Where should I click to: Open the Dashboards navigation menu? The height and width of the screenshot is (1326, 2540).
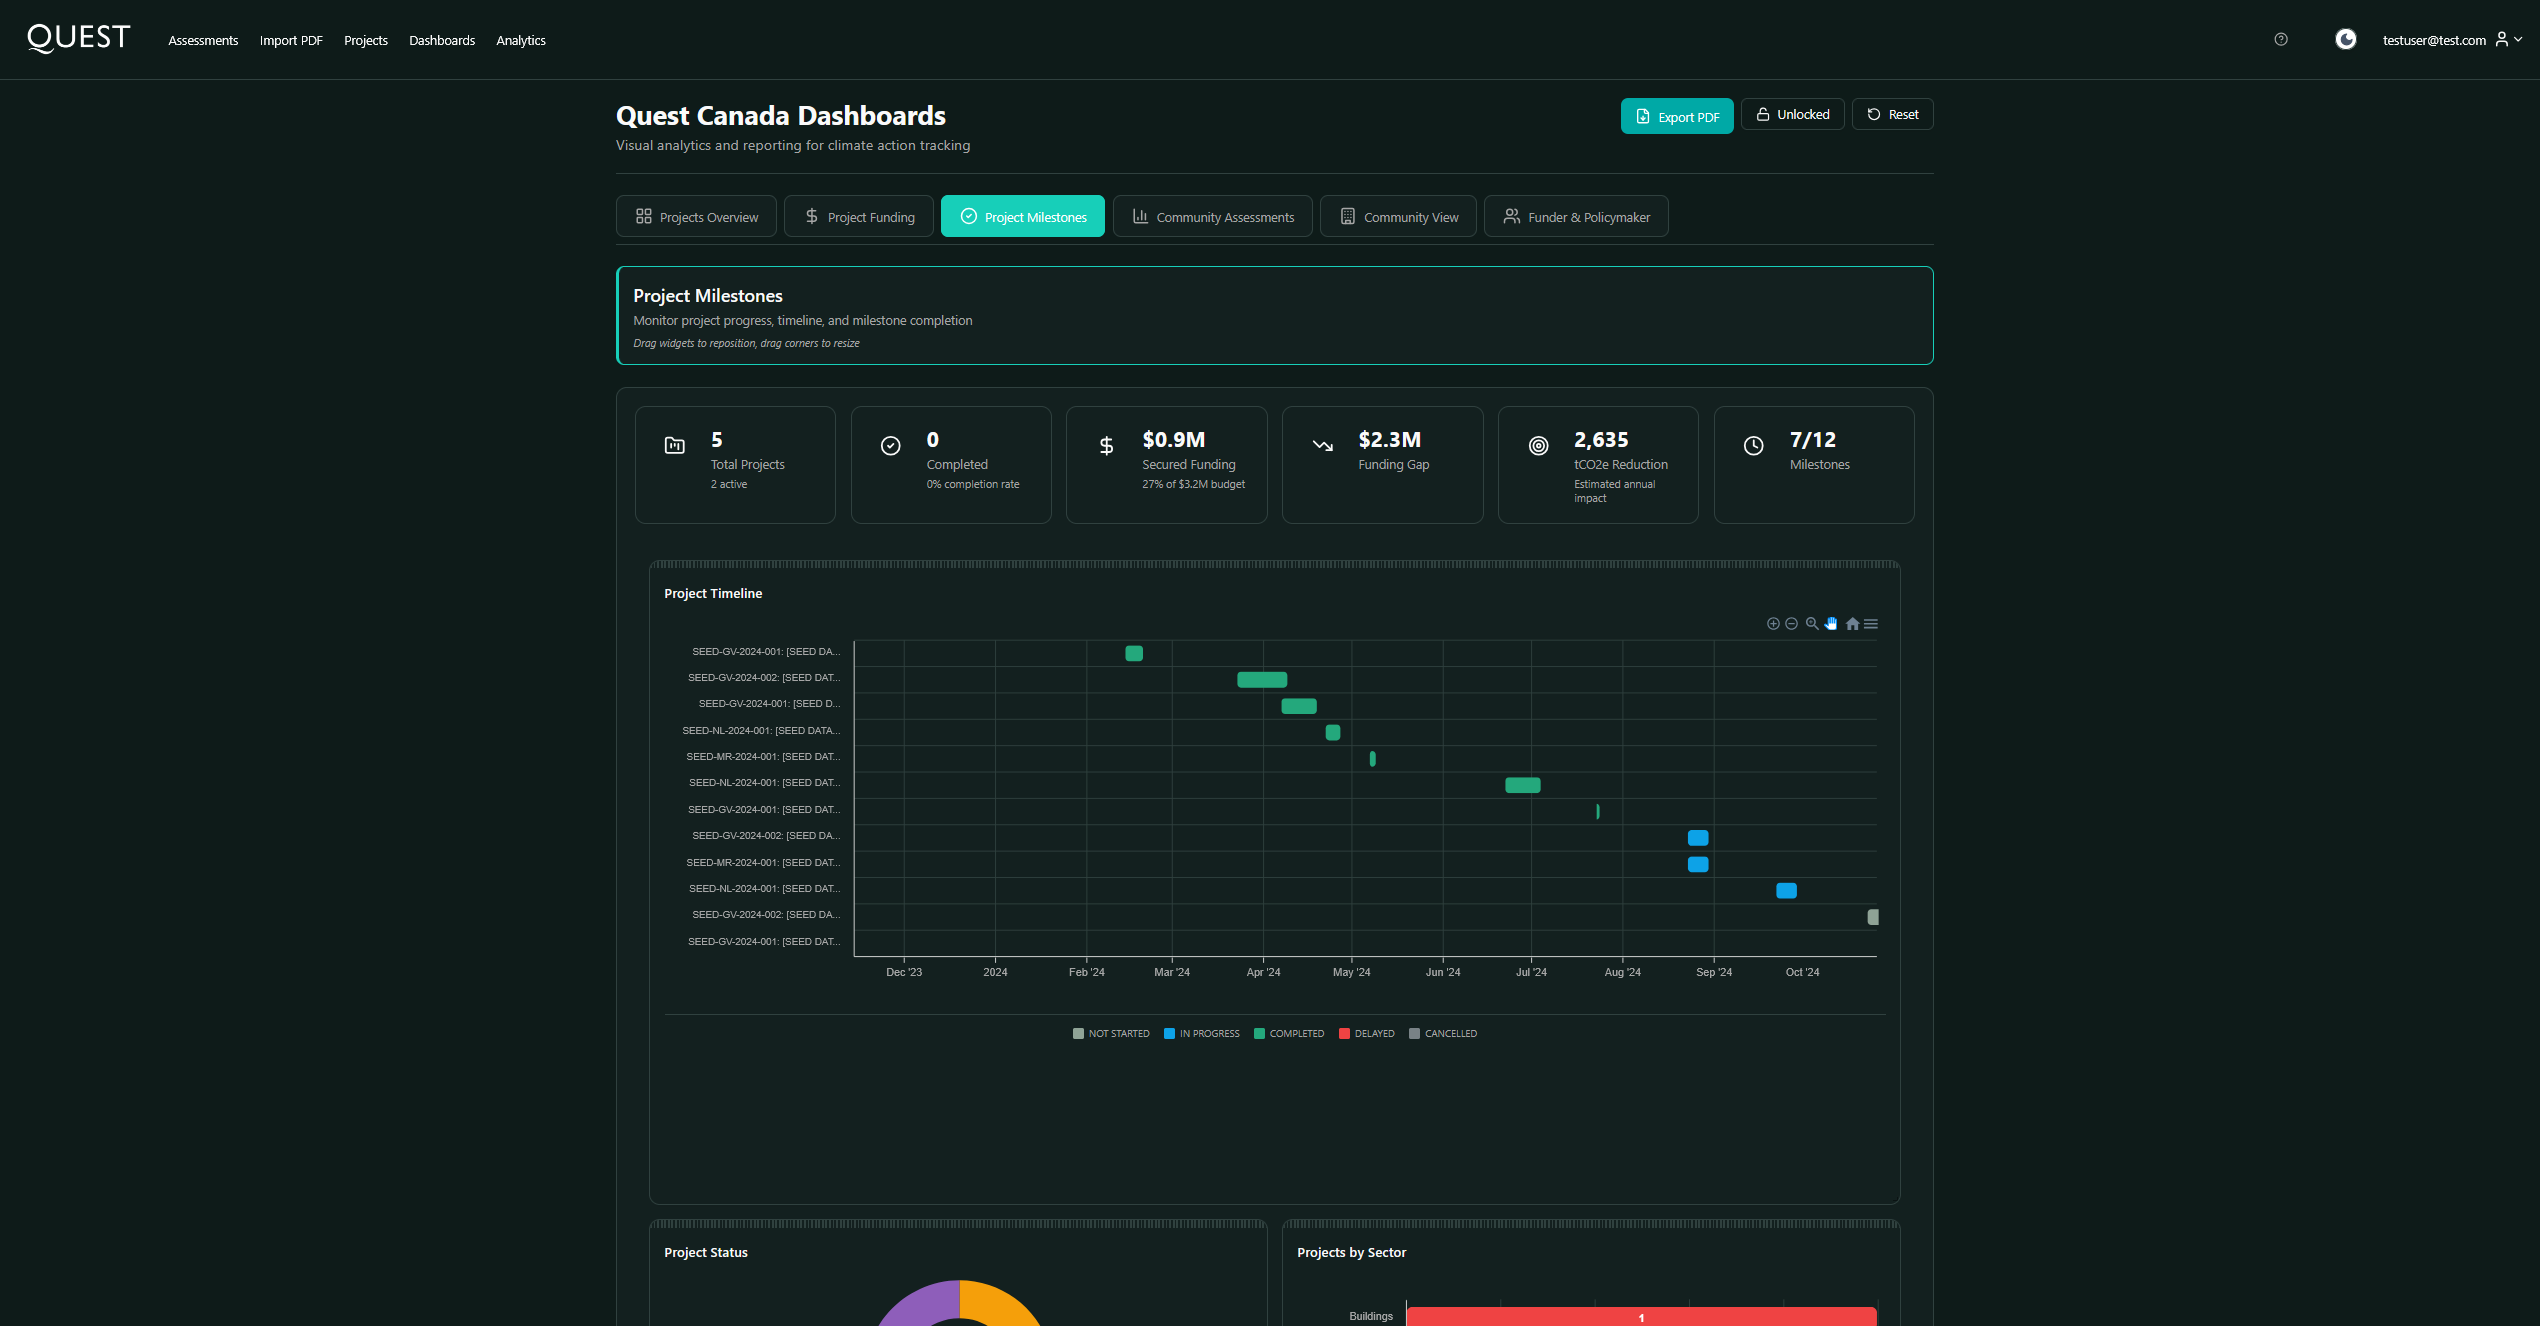point(441,41)
